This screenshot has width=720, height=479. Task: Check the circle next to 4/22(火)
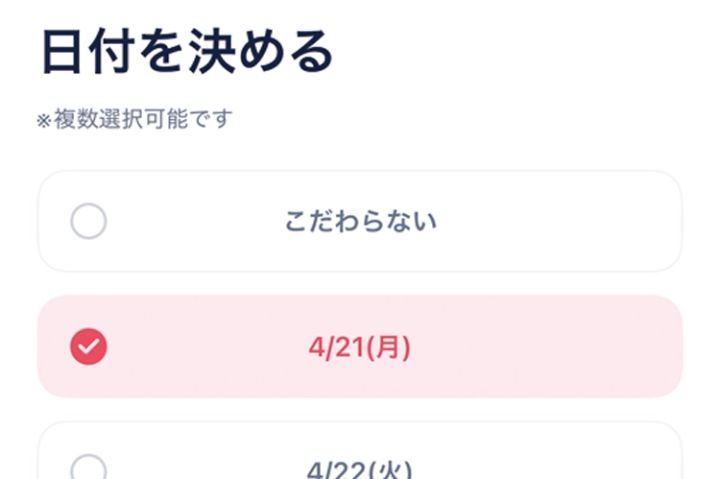(89, 468)
